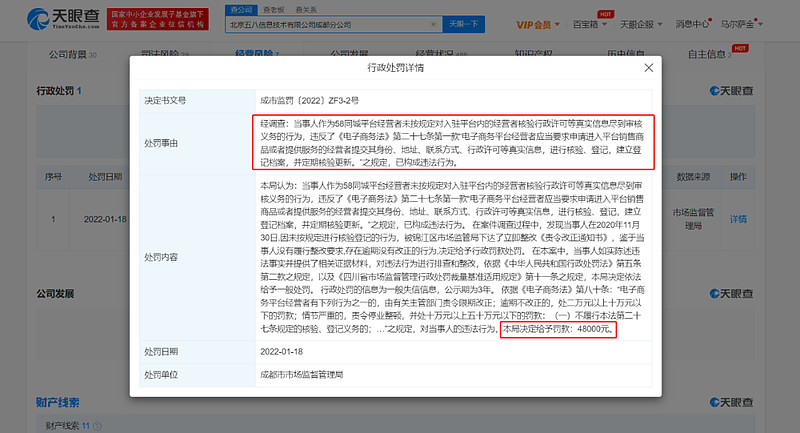Click the HOT badge above 百宝箱
This screenshot has width=800, height=433.
click(606, 14)
